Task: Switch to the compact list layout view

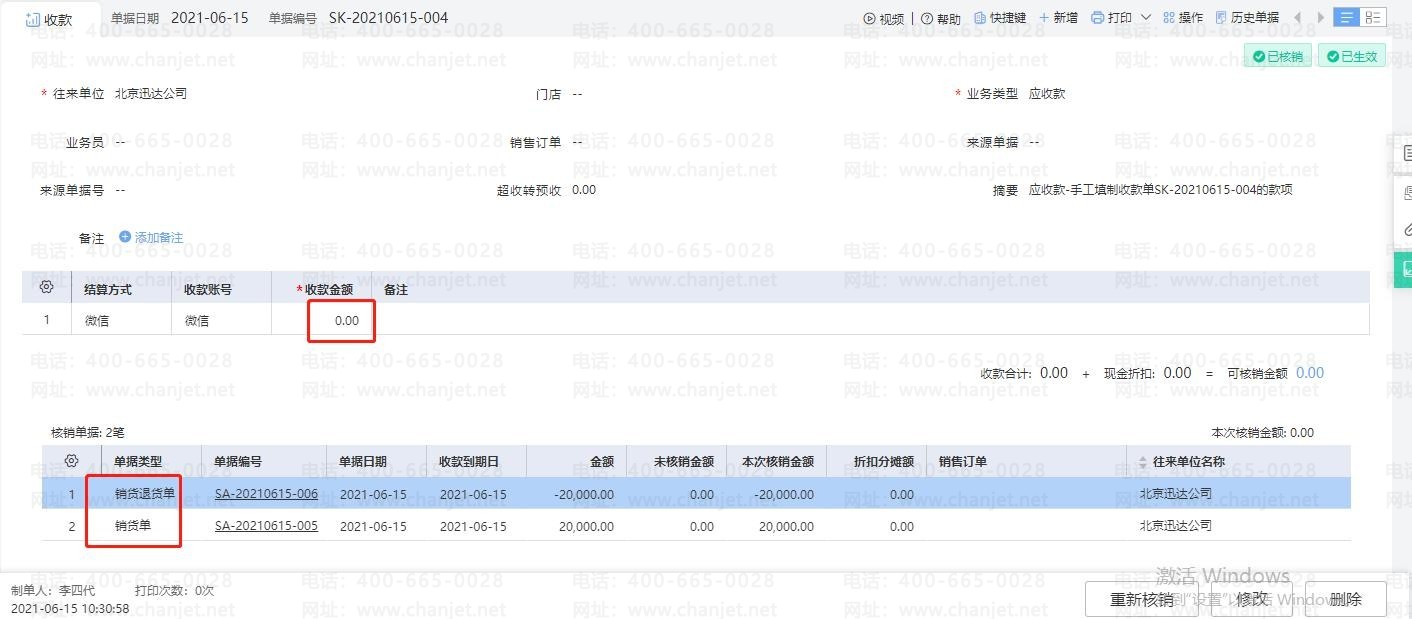Action: (x=1347, y=18)
